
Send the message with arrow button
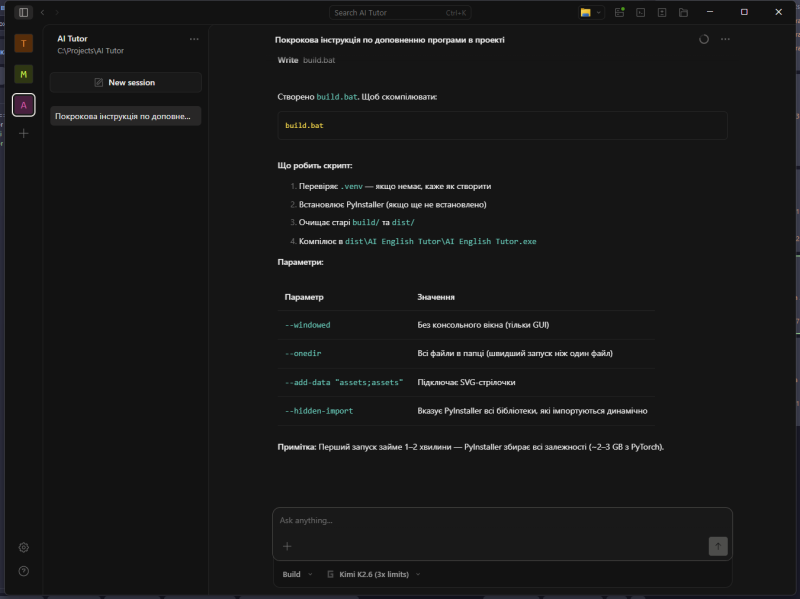click(718, 546)
